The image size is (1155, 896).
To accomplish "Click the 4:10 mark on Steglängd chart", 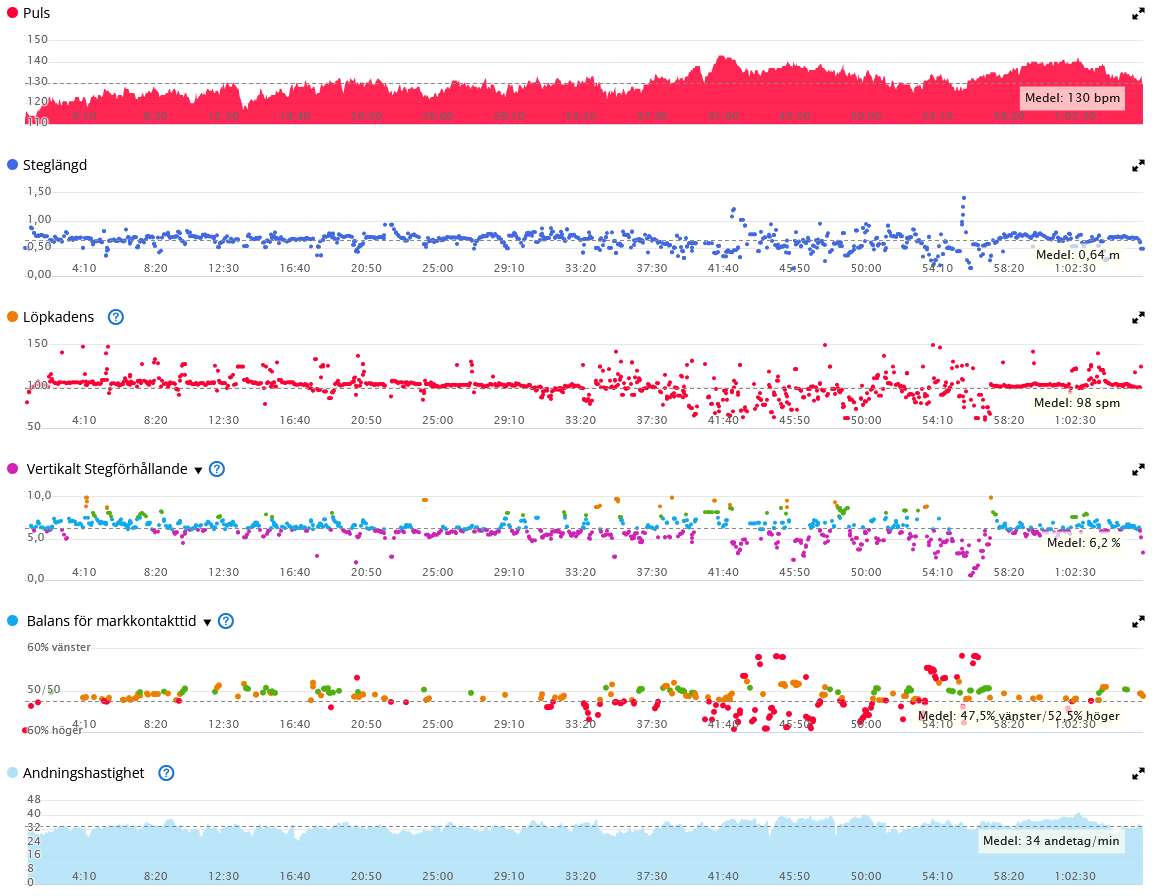I will pos(84,268).
